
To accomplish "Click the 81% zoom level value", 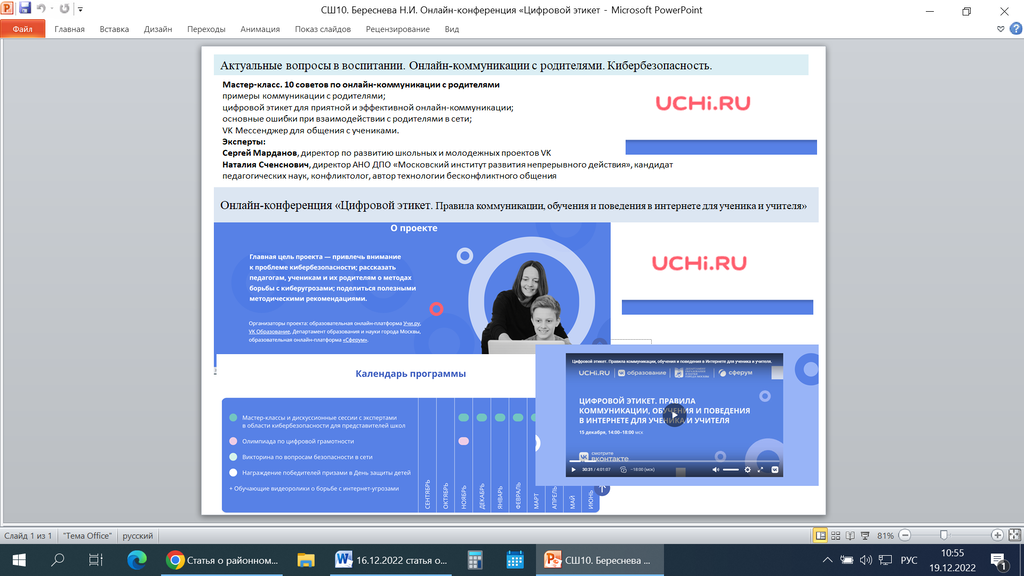I will (886, 536).
